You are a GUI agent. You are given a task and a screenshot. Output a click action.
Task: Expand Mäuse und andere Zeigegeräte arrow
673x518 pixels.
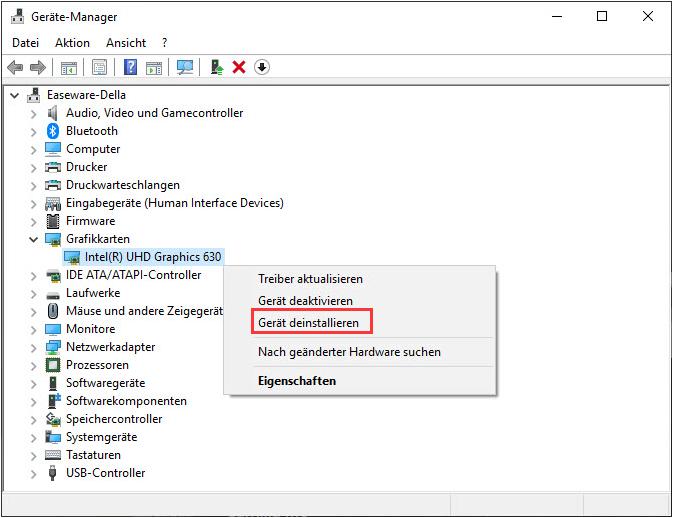point(34,312)
